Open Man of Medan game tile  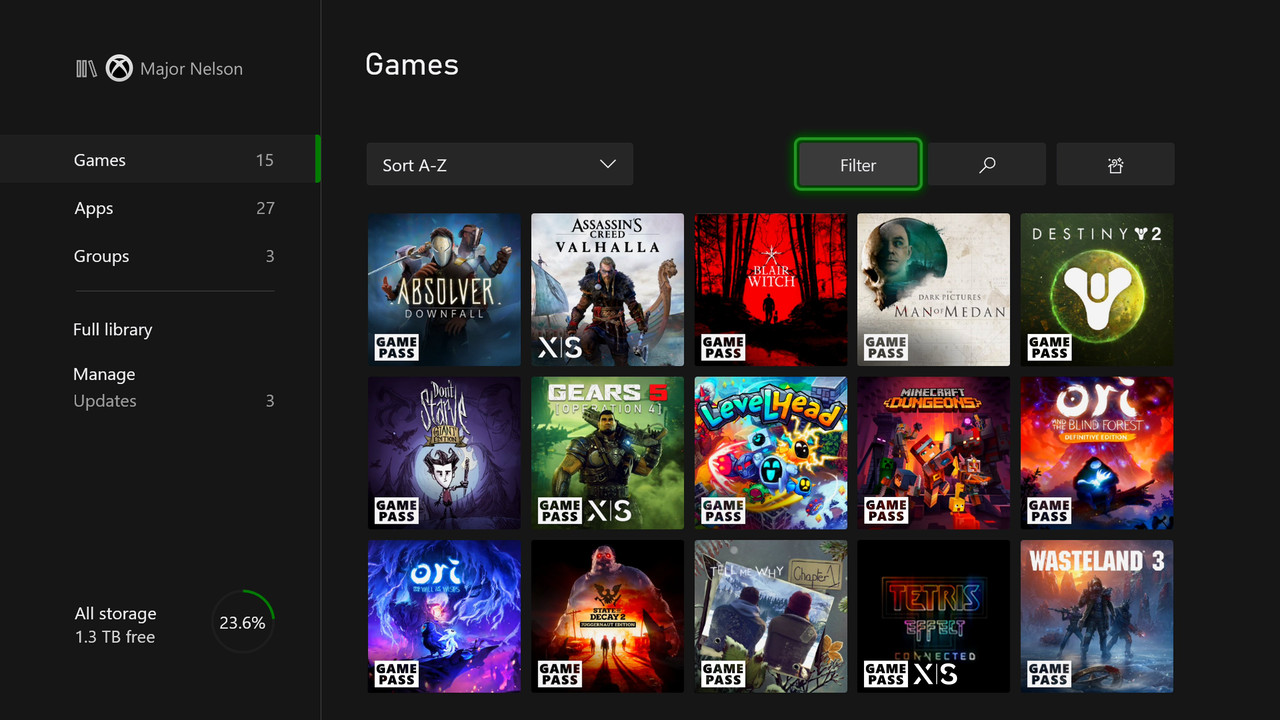(934, 289)
